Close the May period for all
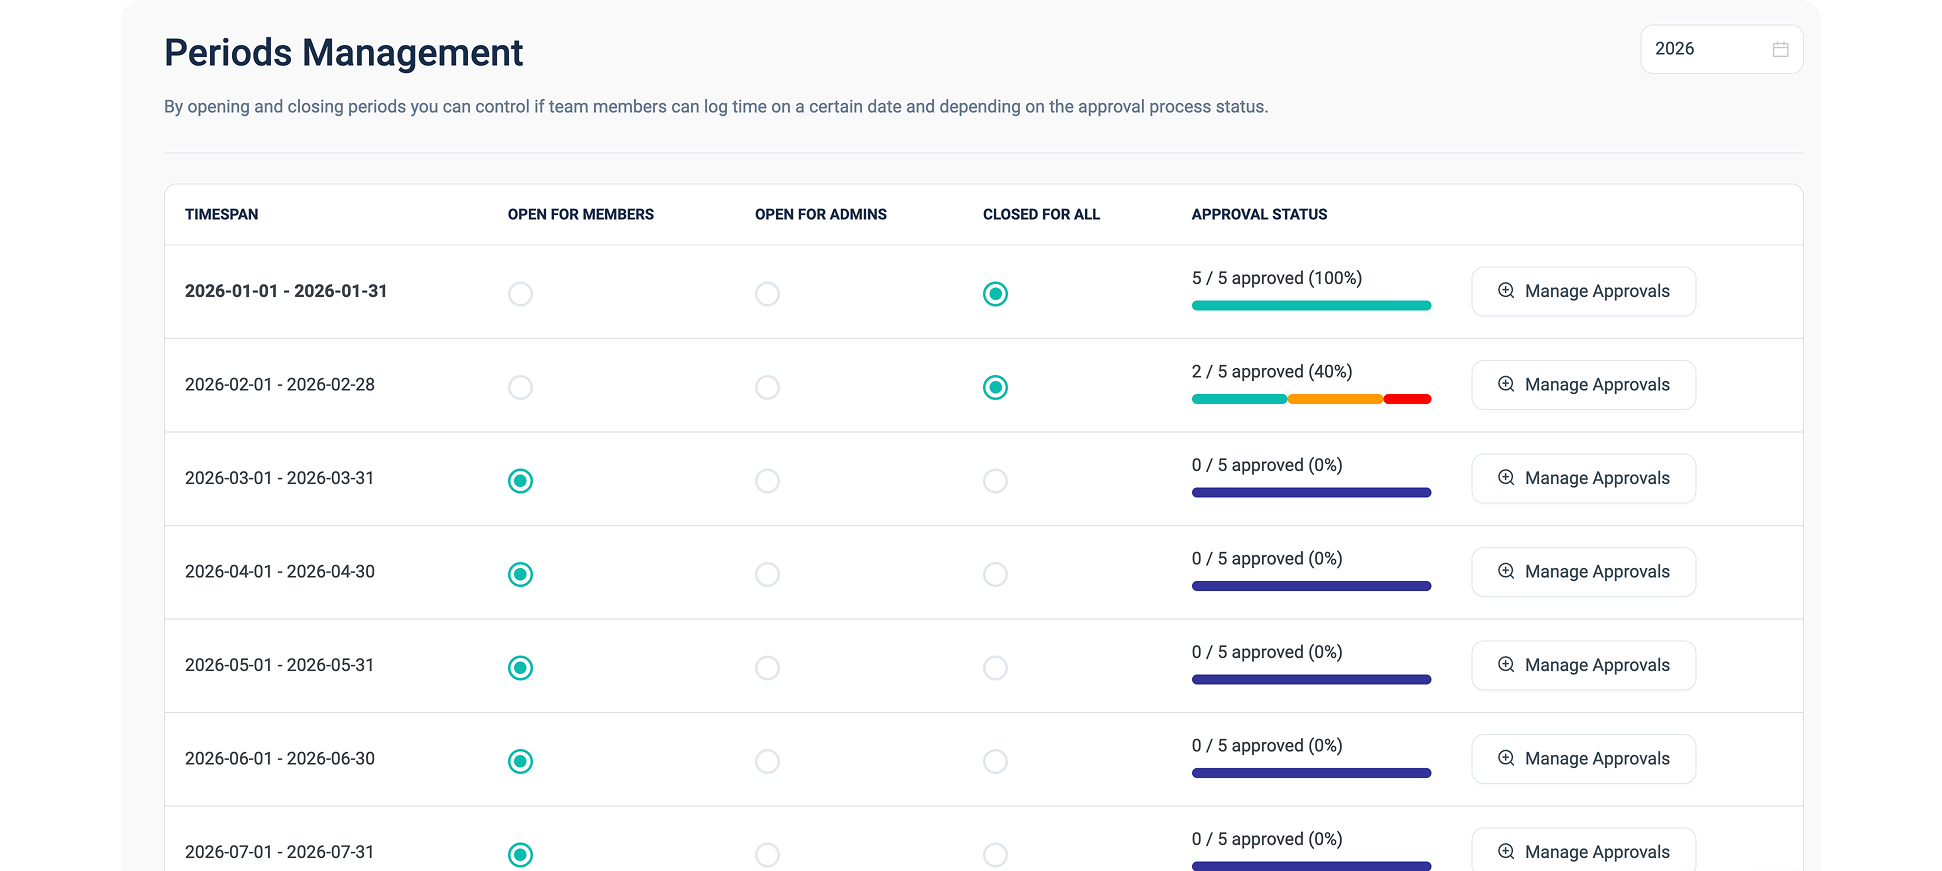Viewport: 1942px width, 871px height. point(995,668)
